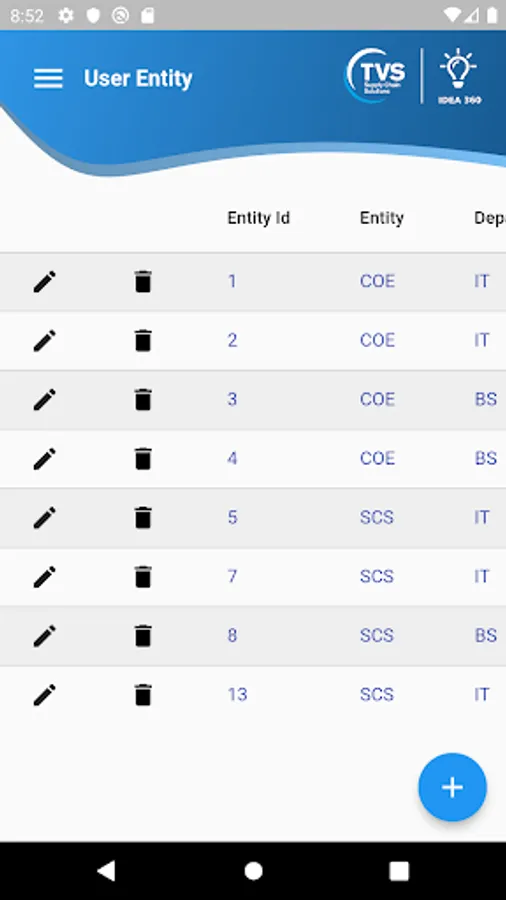Select Entity Id value 7

[232, 576]
